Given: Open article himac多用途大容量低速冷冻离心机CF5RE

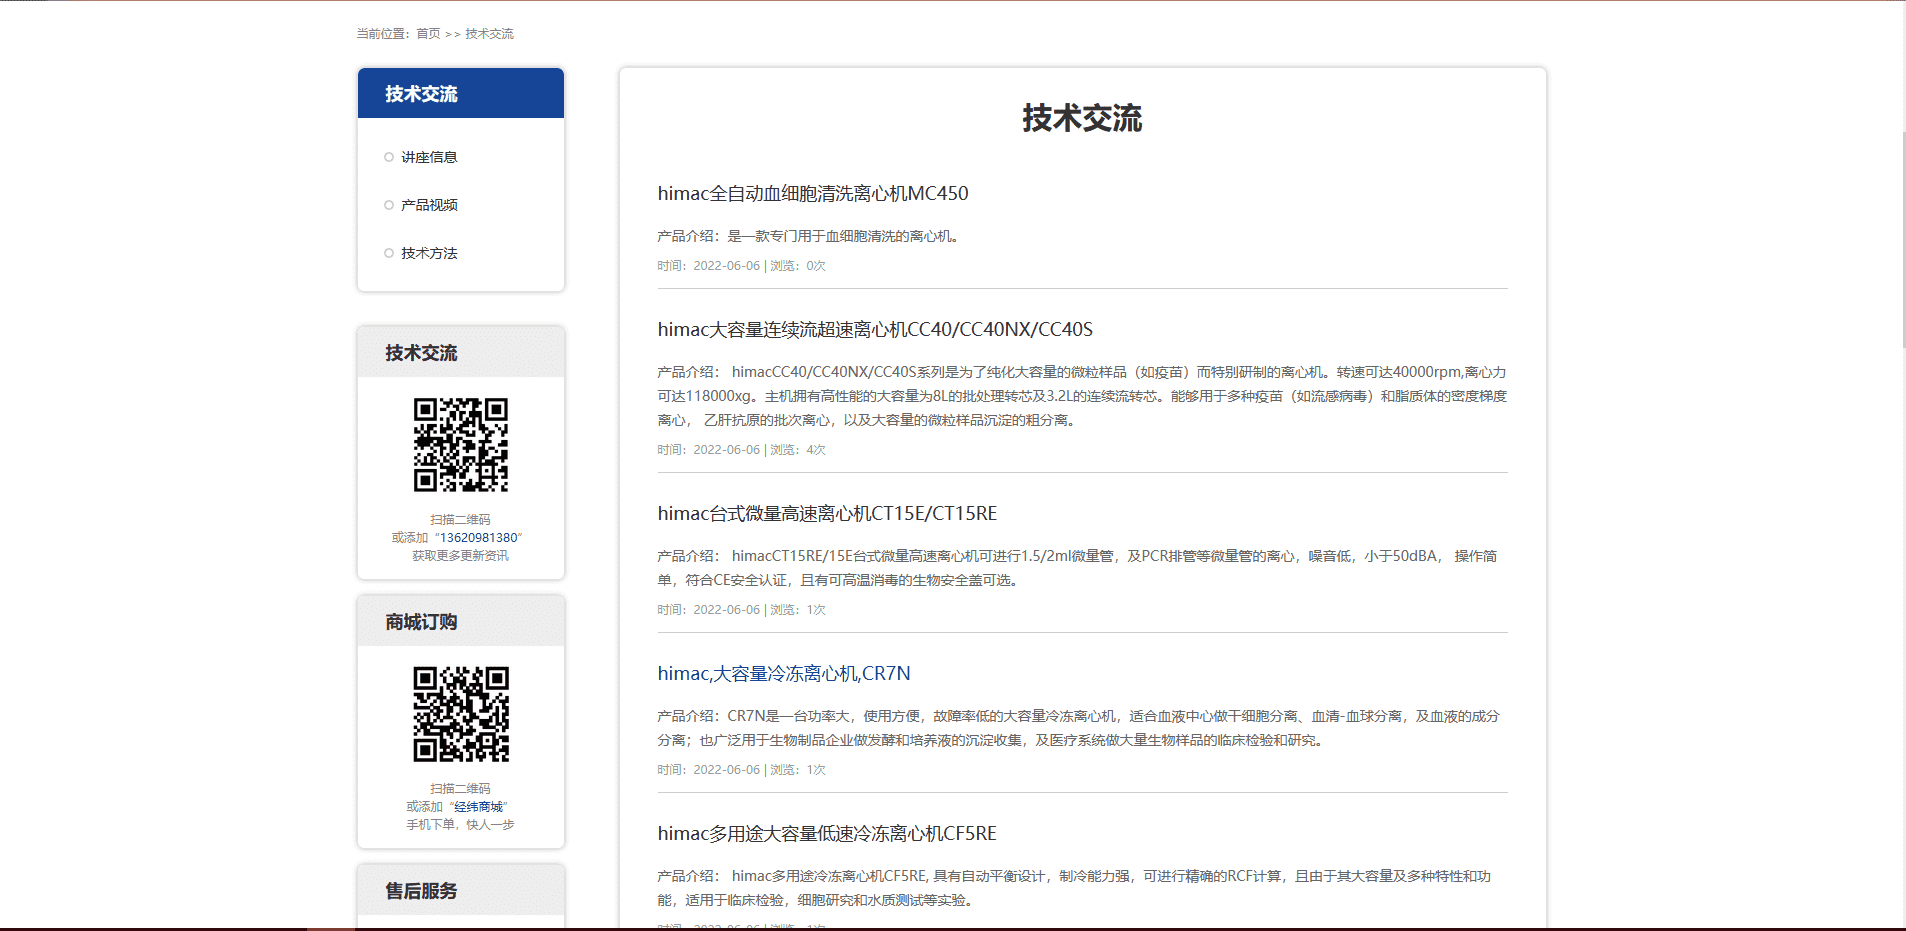Looking at the screenshot, I should (826, 834).
